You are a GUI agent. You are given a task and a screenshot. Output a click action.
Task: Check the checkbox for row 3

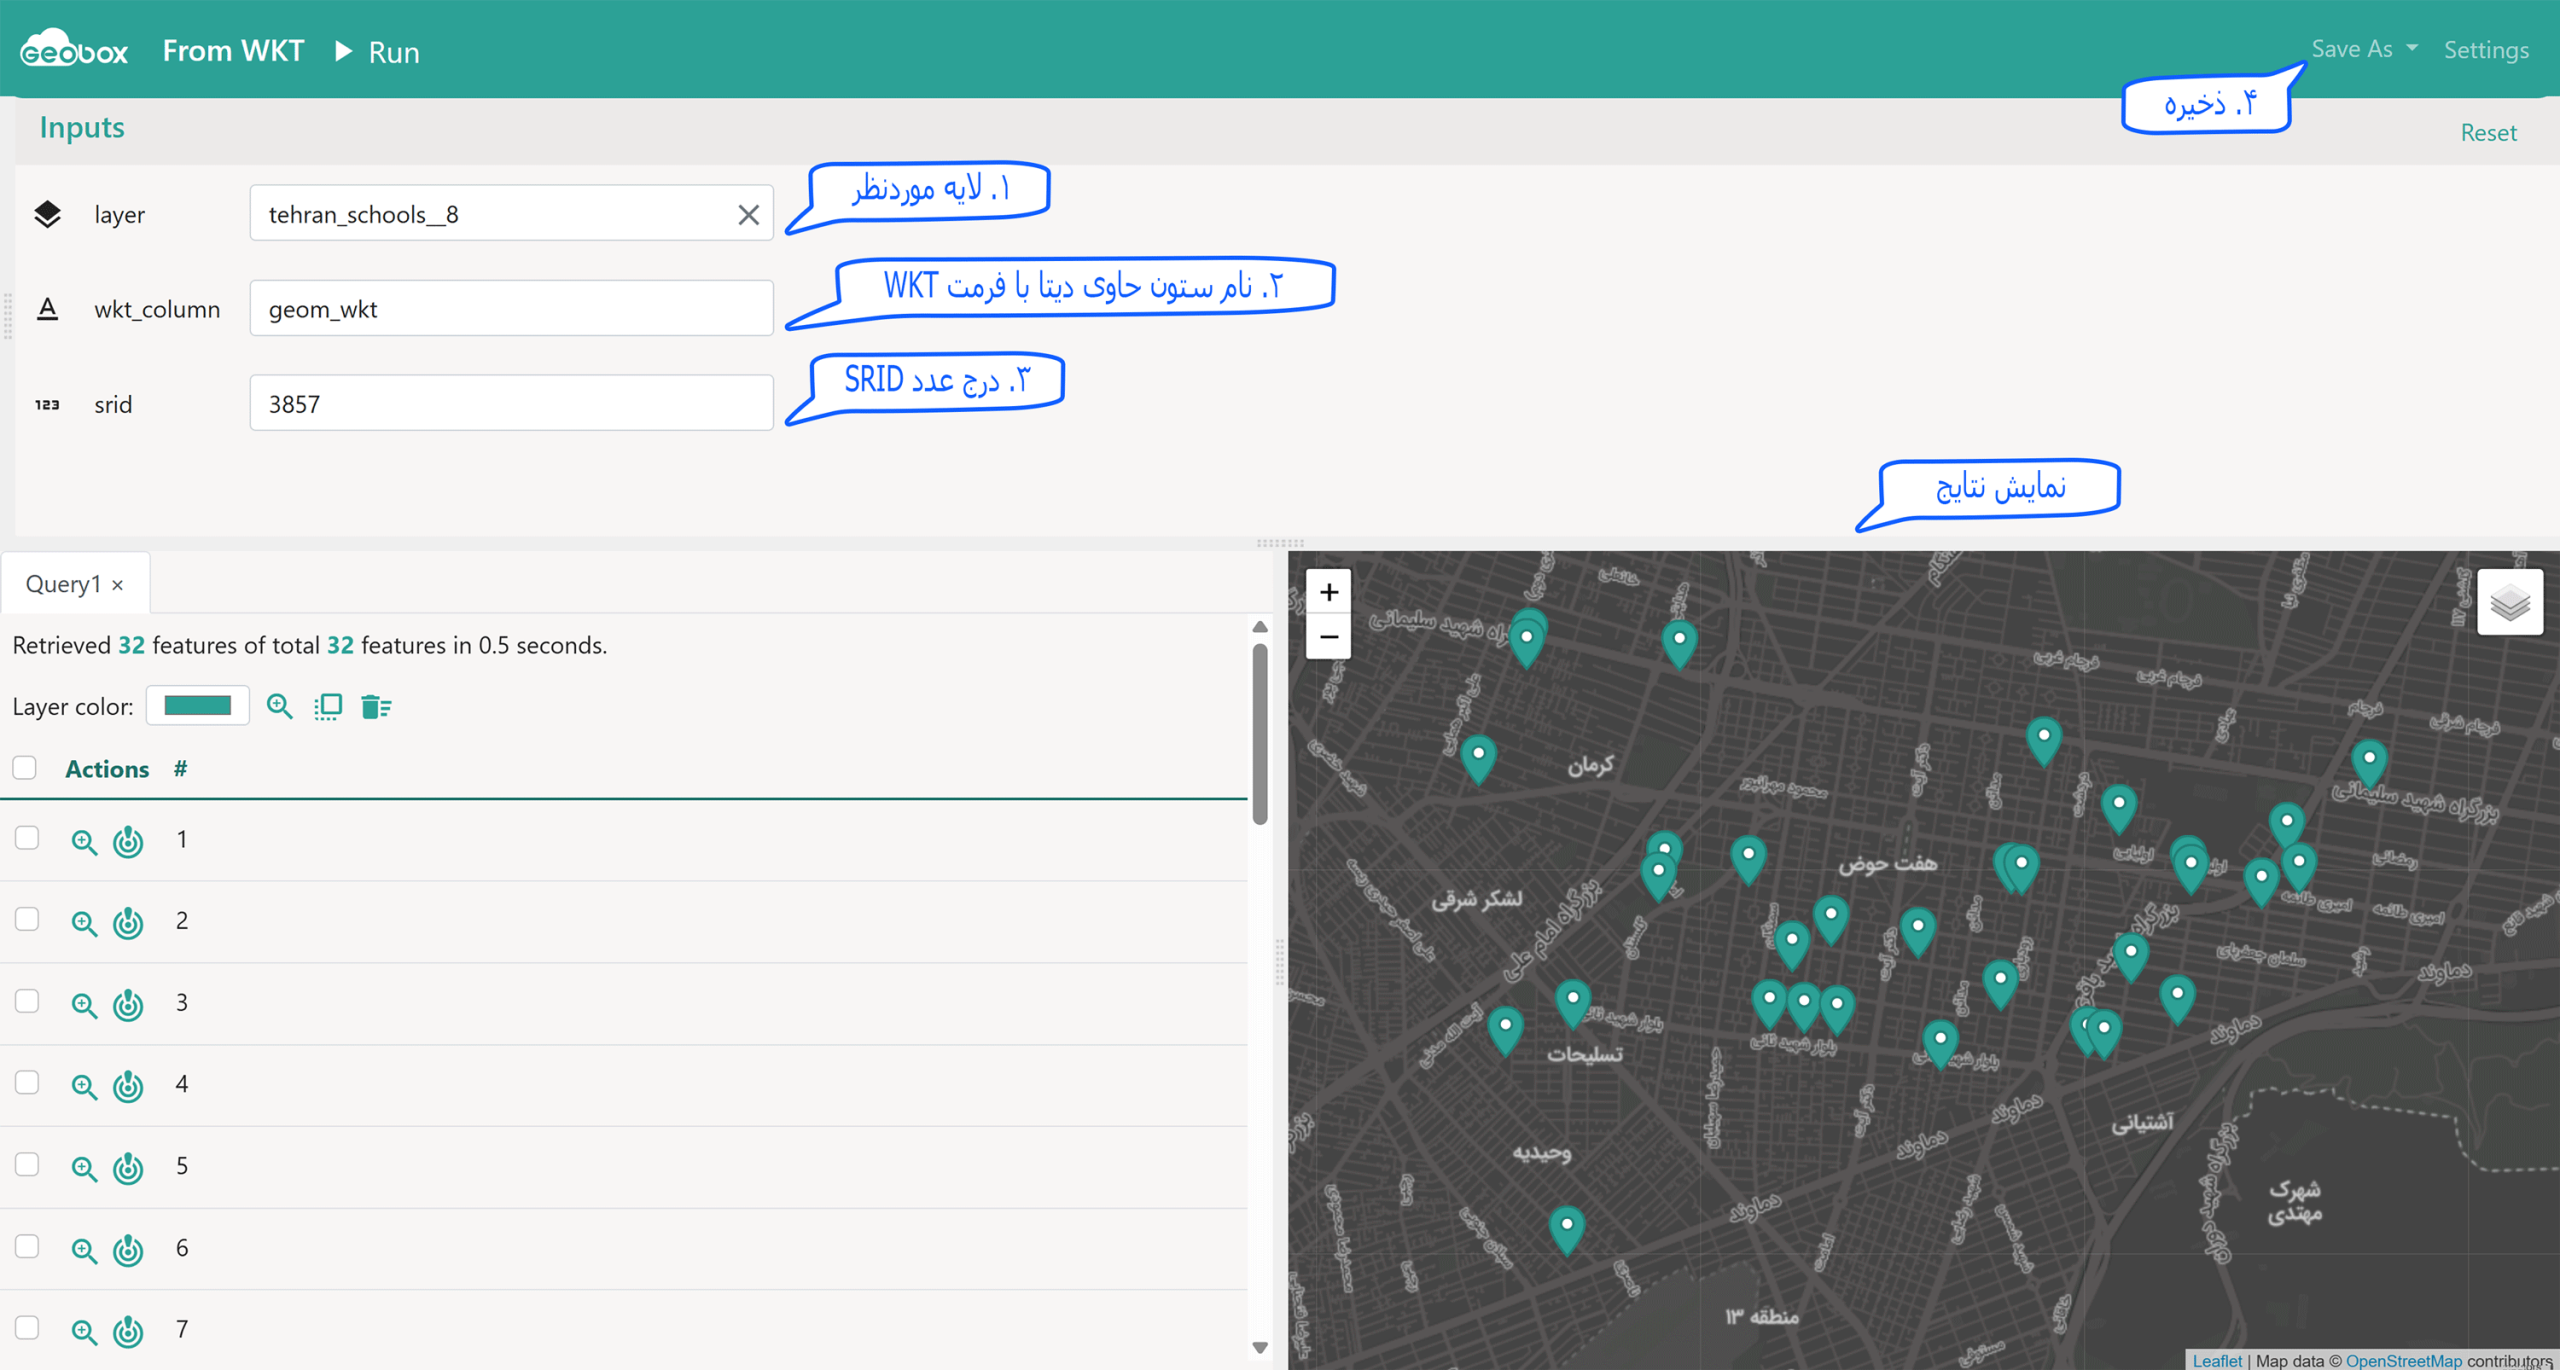pos(27,1001)
